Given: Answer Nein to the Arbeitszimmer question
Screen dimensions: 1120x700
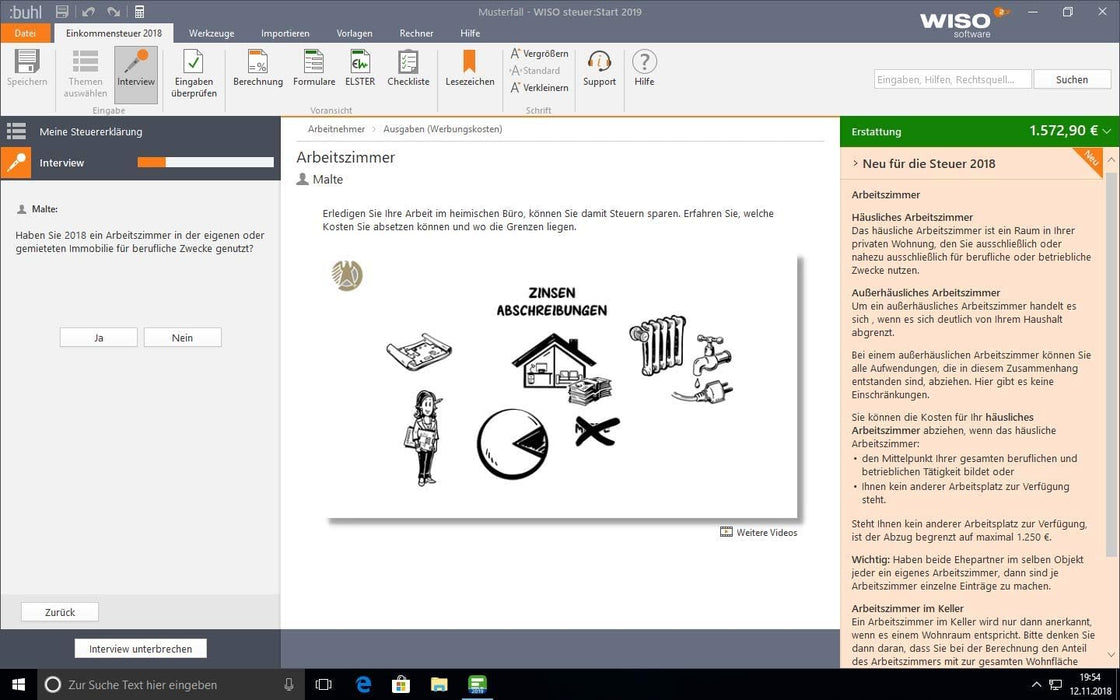Looking at the screenshot, I should pos(182,338).
